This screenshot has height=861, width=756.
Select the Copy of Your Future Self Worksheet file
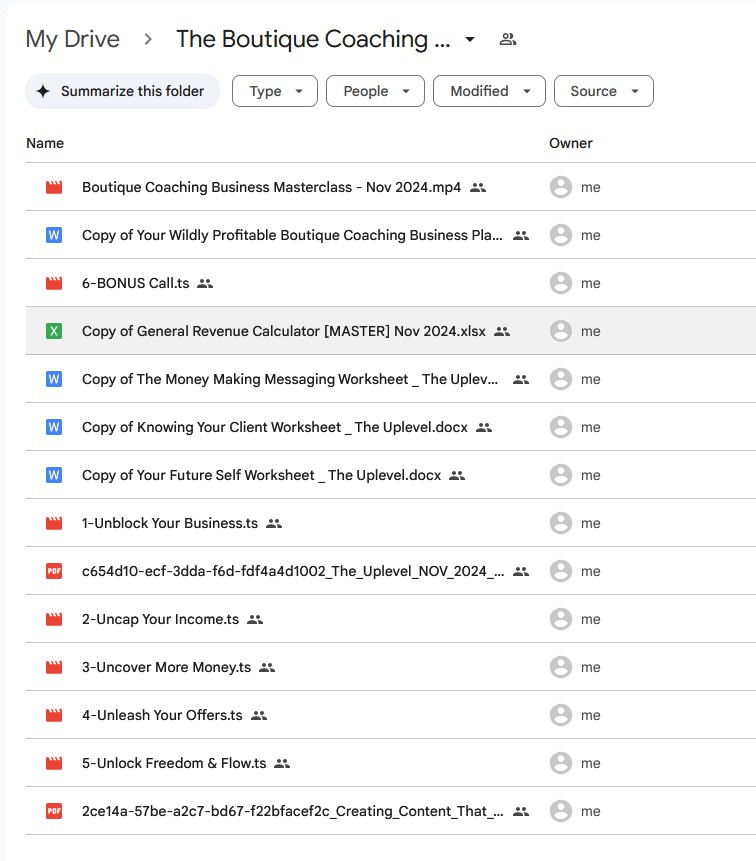tap(261, 475)
